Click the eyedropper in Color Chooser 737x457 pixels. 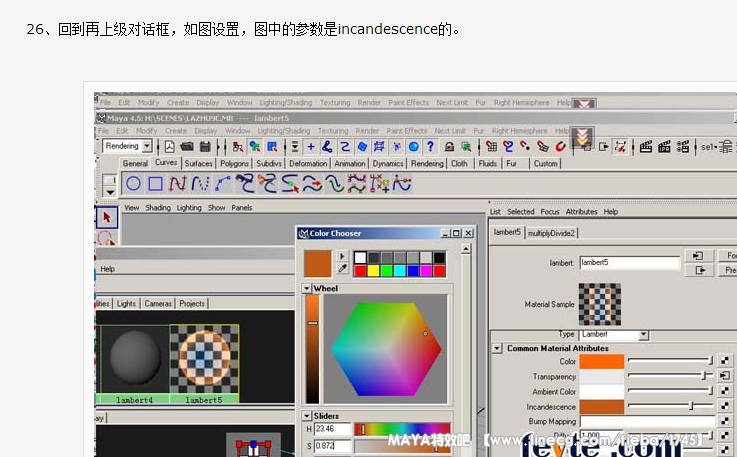(342, 269)
